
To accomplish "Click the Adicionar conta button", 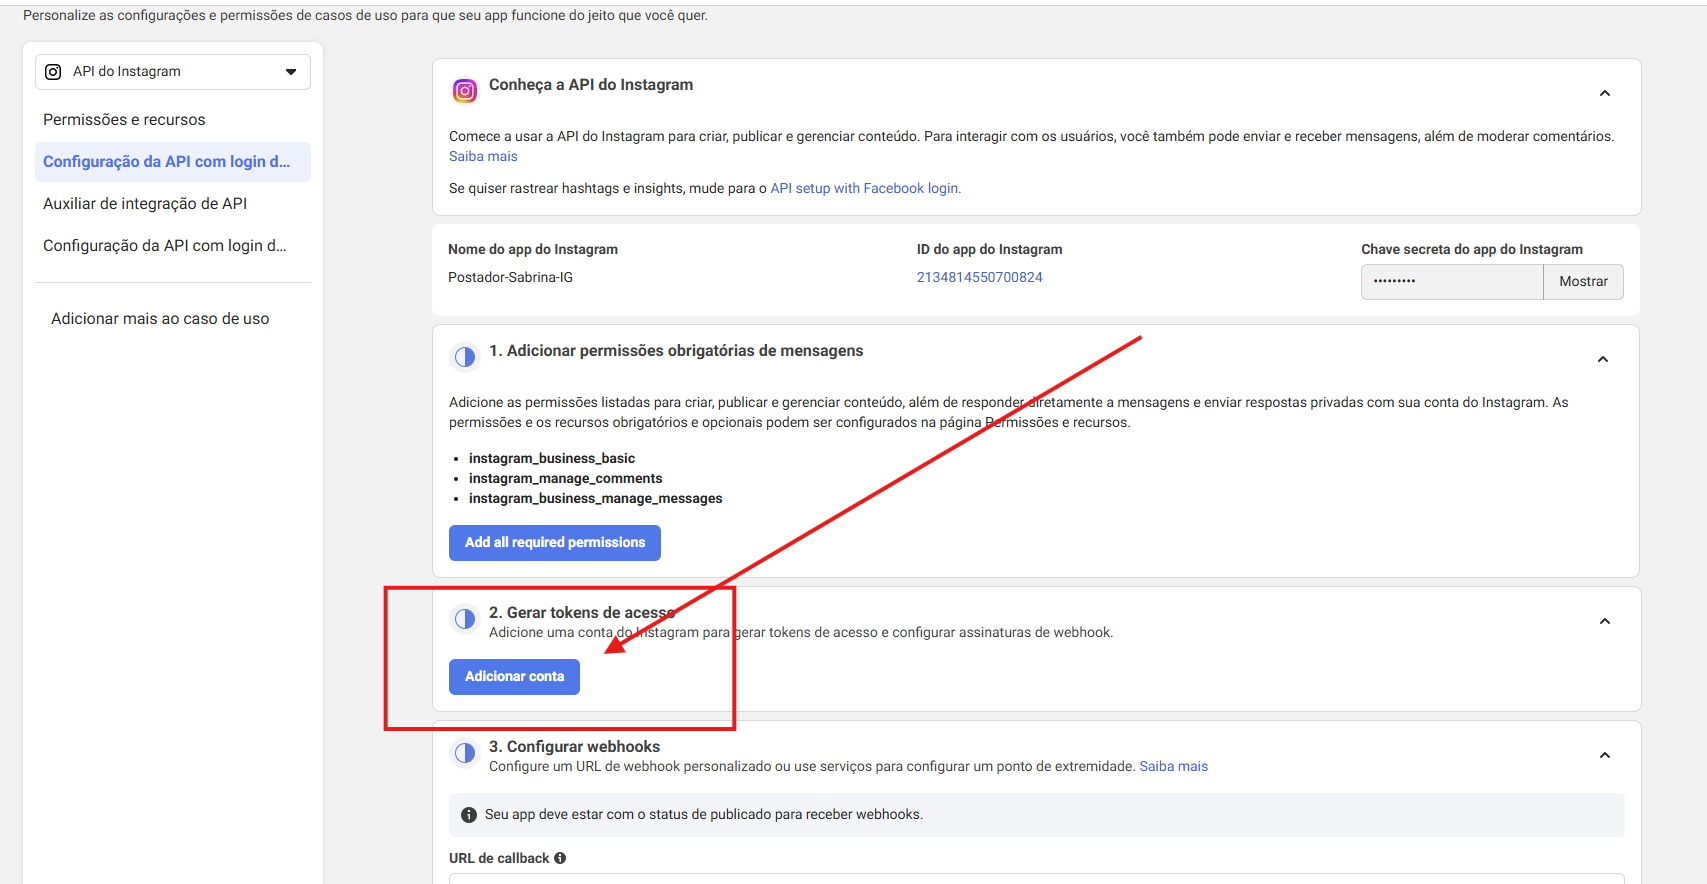I will (514, 677).
